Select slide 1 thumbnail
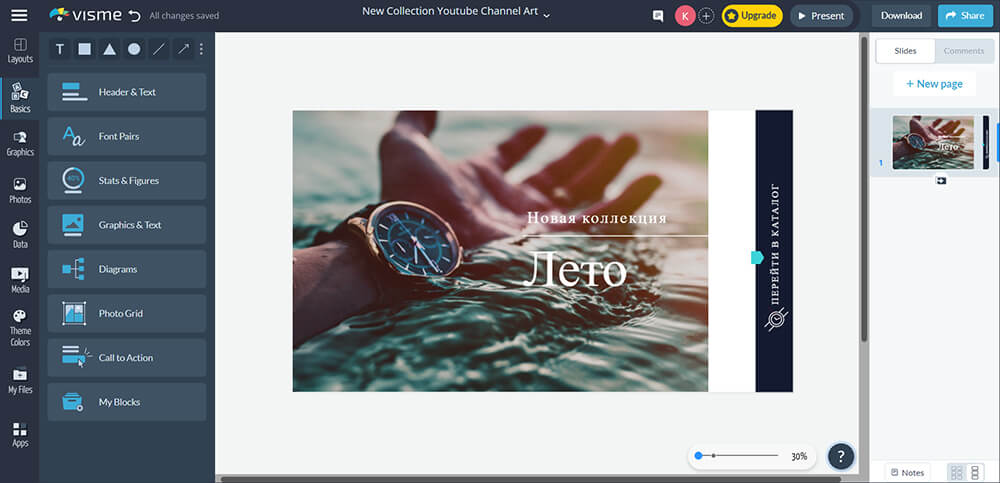 933,142
